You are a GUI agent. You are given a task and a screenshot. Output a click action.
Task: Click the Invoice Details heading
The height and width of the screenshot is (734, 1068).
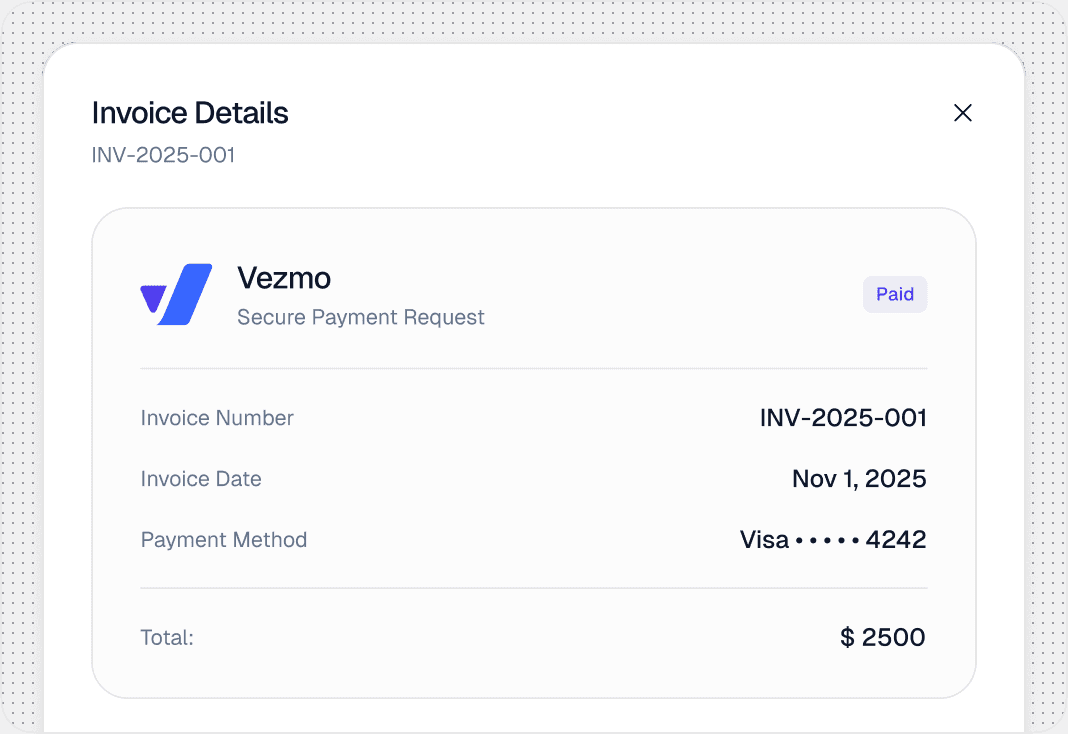point(190,113)
